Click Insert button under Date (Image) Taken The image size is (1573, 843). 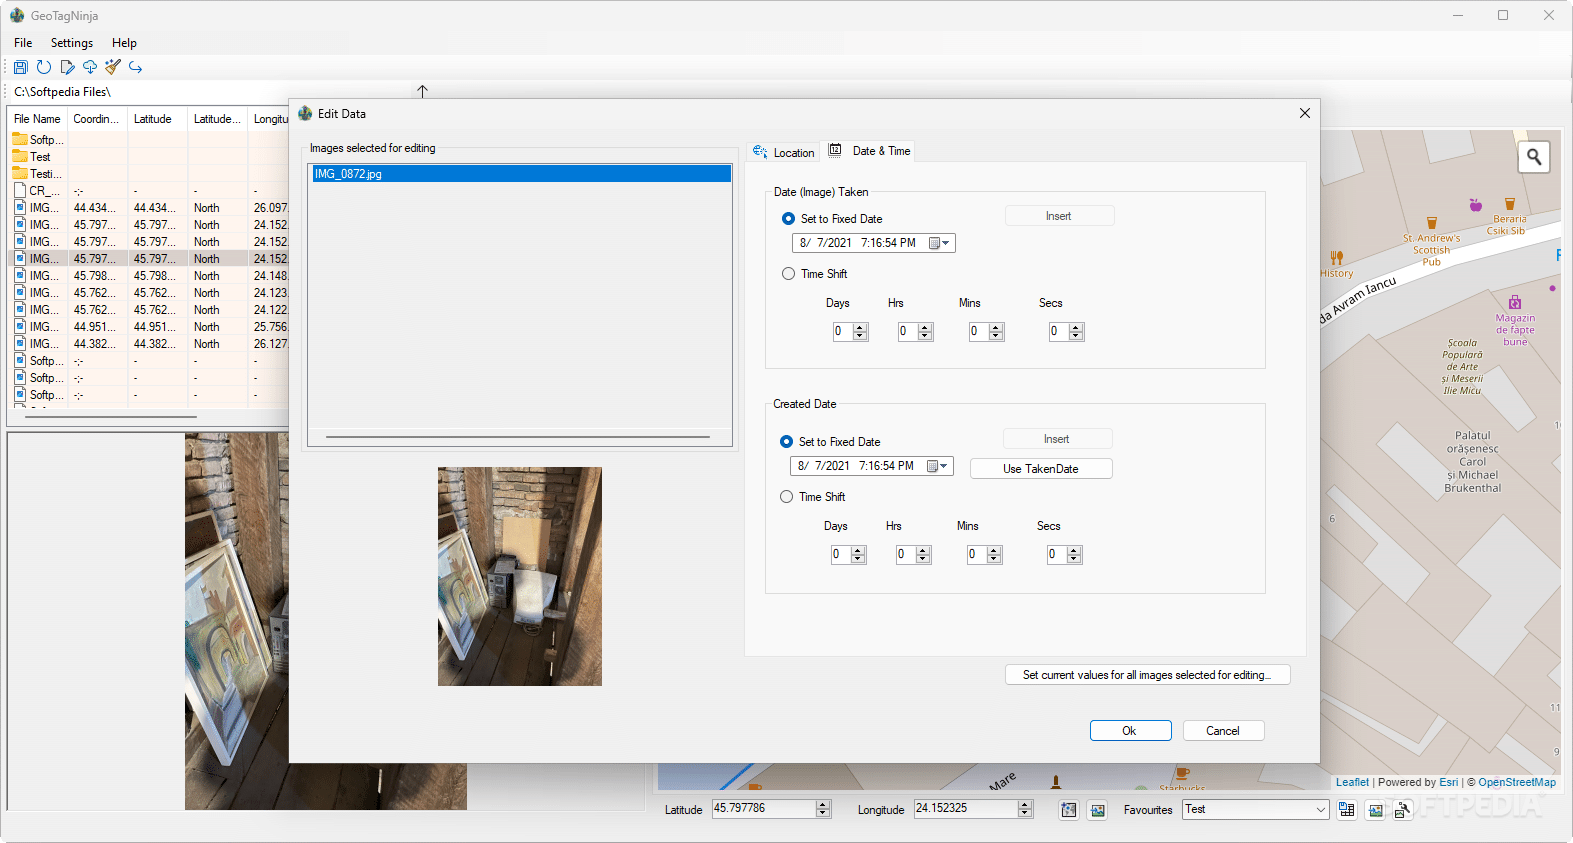(x=1059, y=216)
